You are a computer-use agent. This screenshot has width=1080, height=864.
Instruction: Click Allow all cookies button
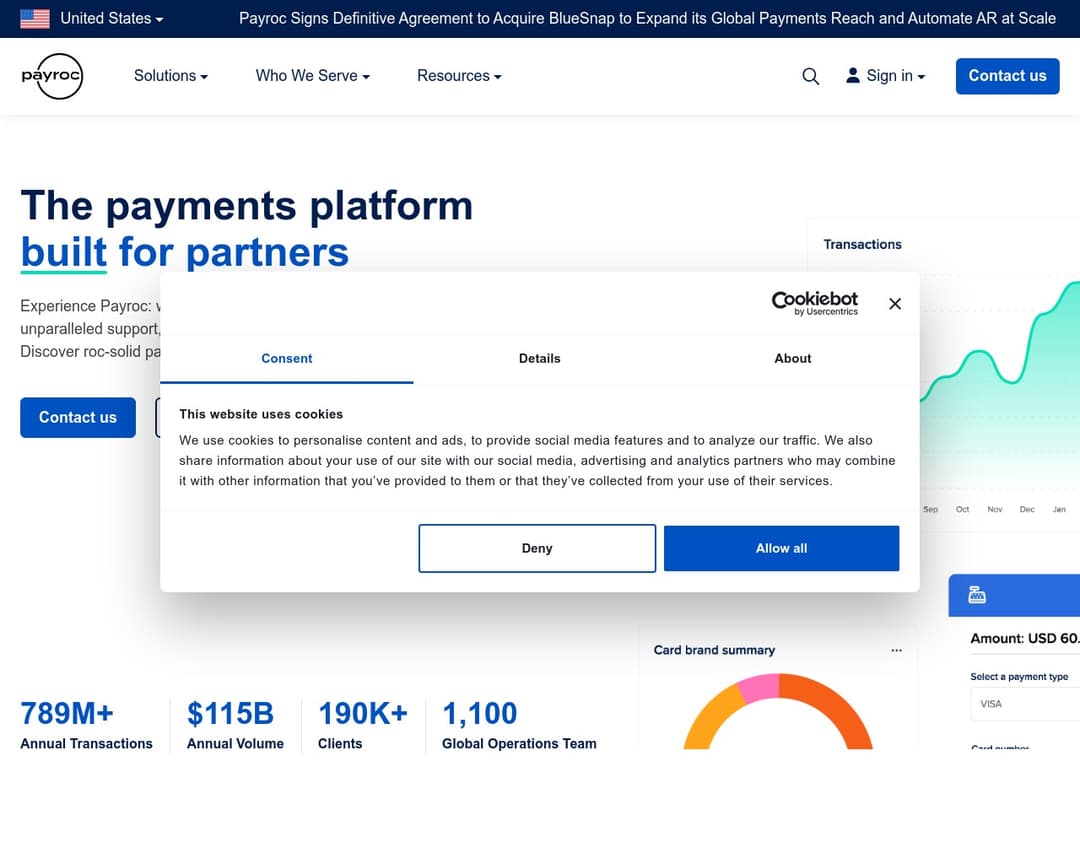pyautogui.click(x=781, y=548)
